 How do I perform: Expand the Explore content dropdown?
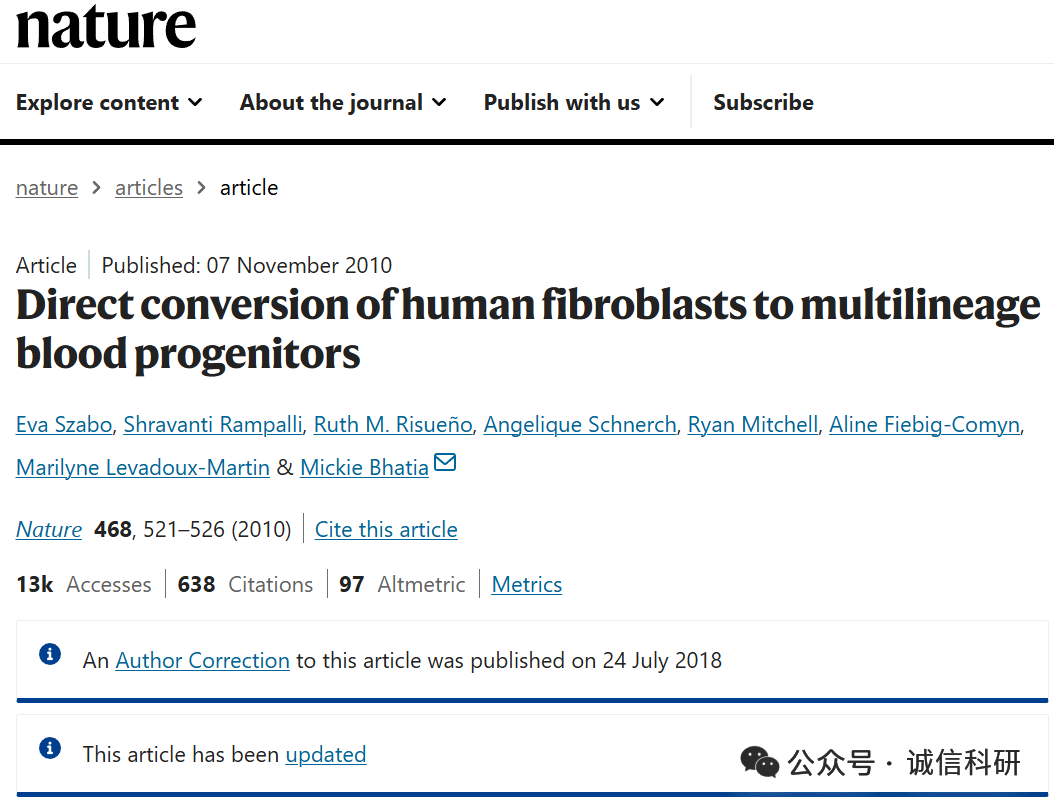pos(109,102)
